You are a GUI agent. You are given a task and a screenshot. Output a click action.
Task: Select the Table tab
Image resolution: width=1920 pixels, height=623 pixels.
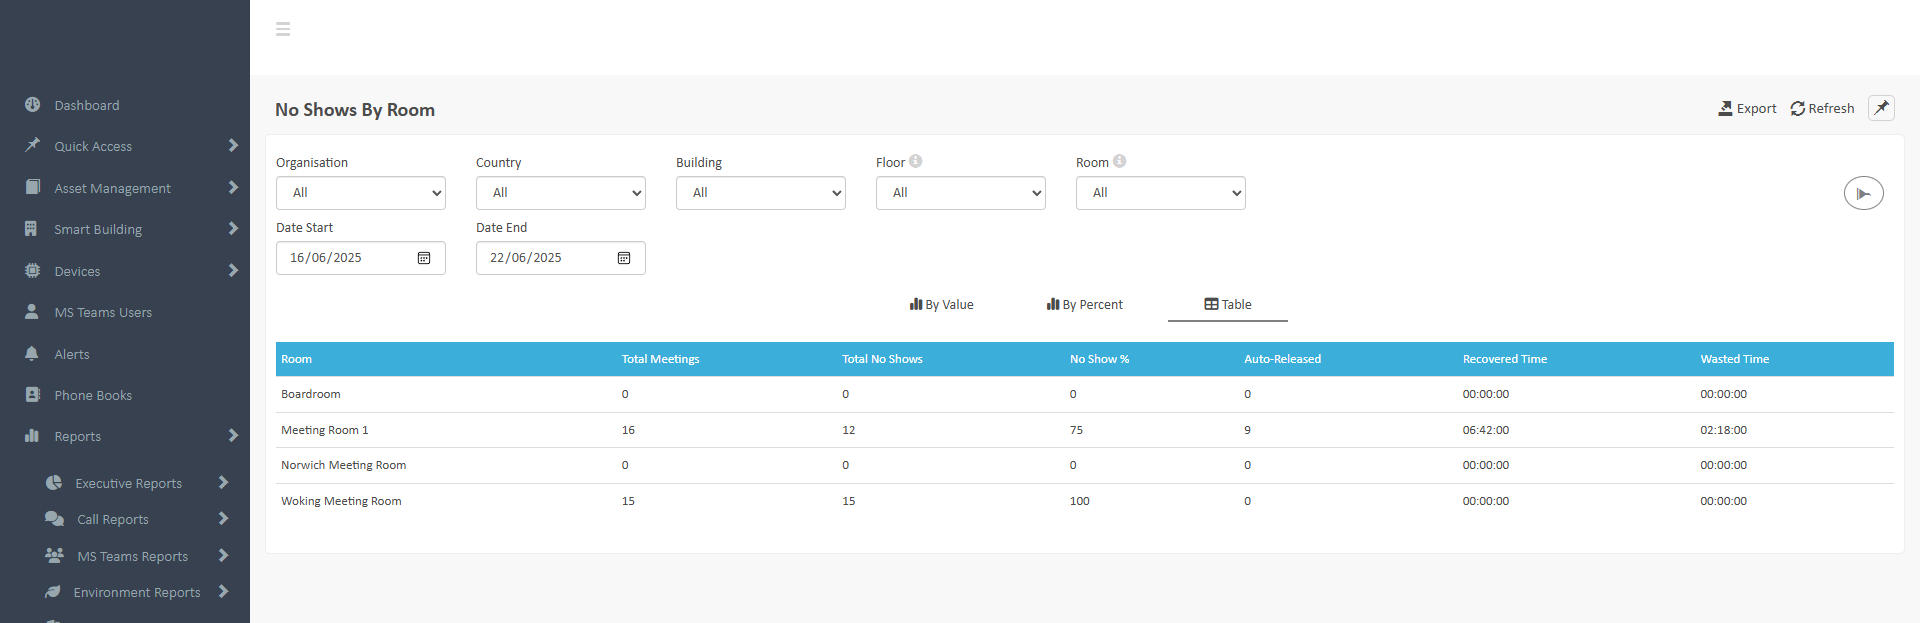(x=1228, y=305)
